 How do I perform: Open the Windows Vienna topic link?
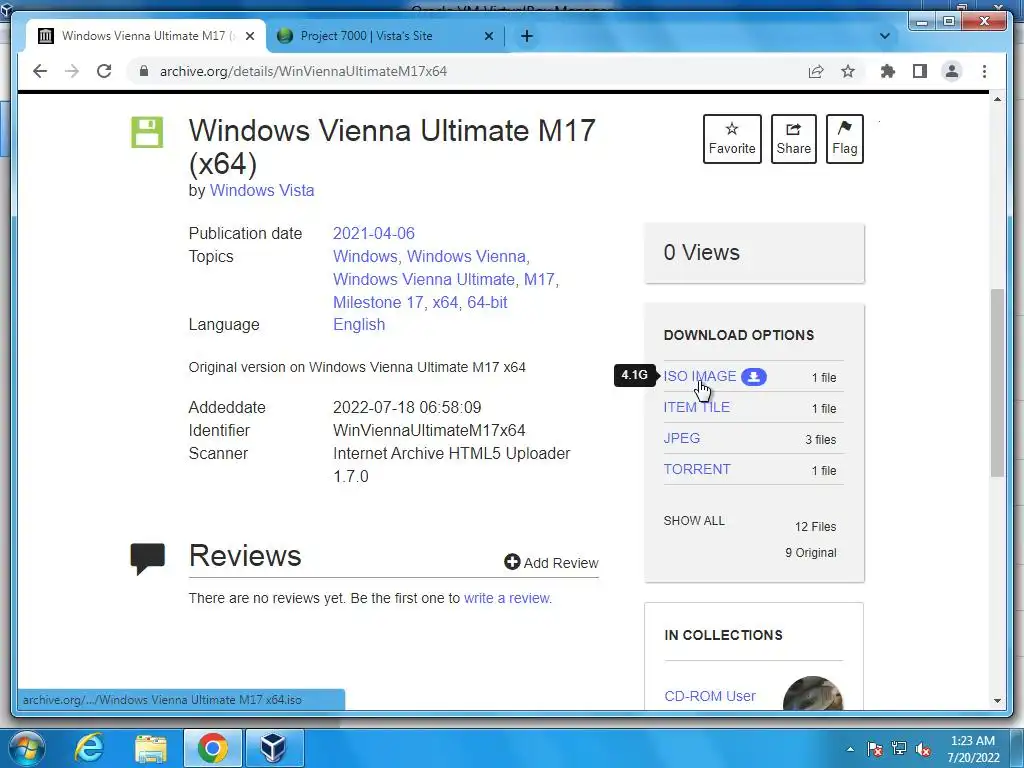[x=466, y=256]
